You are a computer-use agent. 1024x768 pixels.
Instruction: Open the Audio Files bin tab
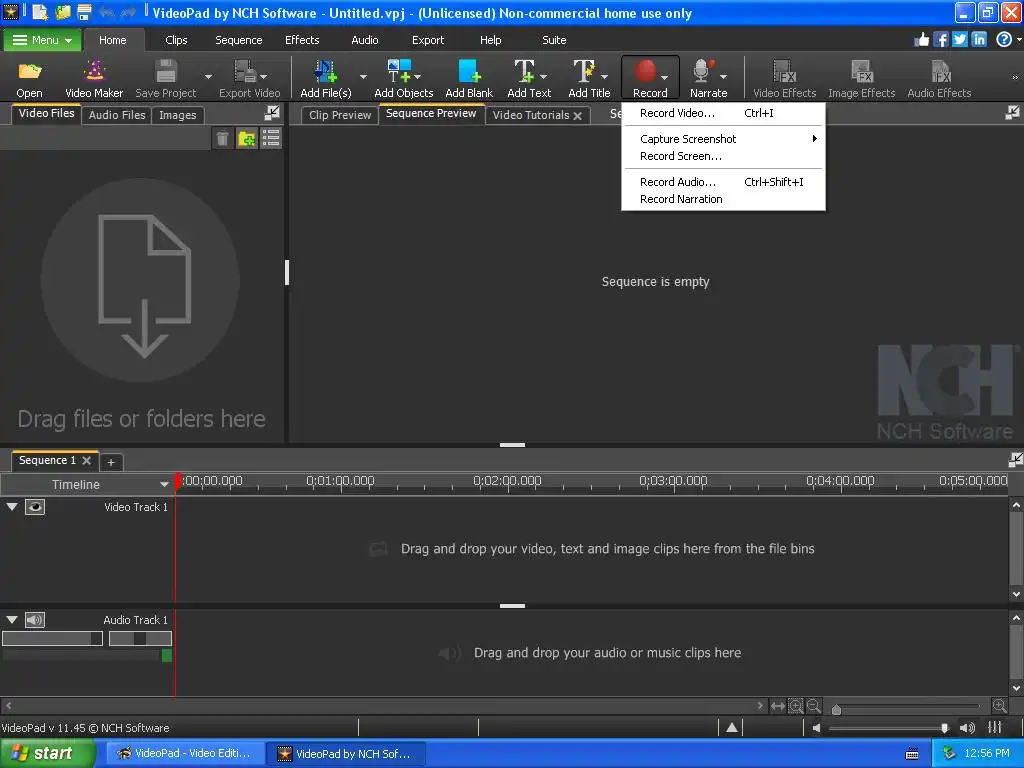pos(117,115)
